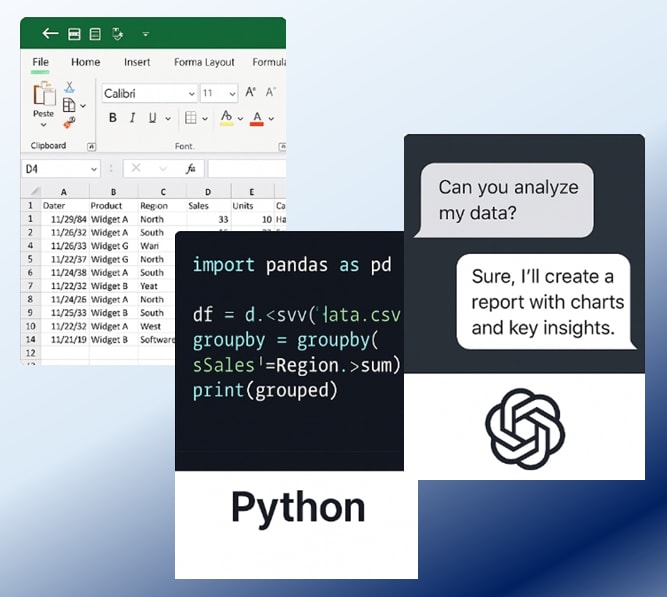Screen dimensions: 667x597
Task: Click the Select All corner triangle
Action: 35,191
